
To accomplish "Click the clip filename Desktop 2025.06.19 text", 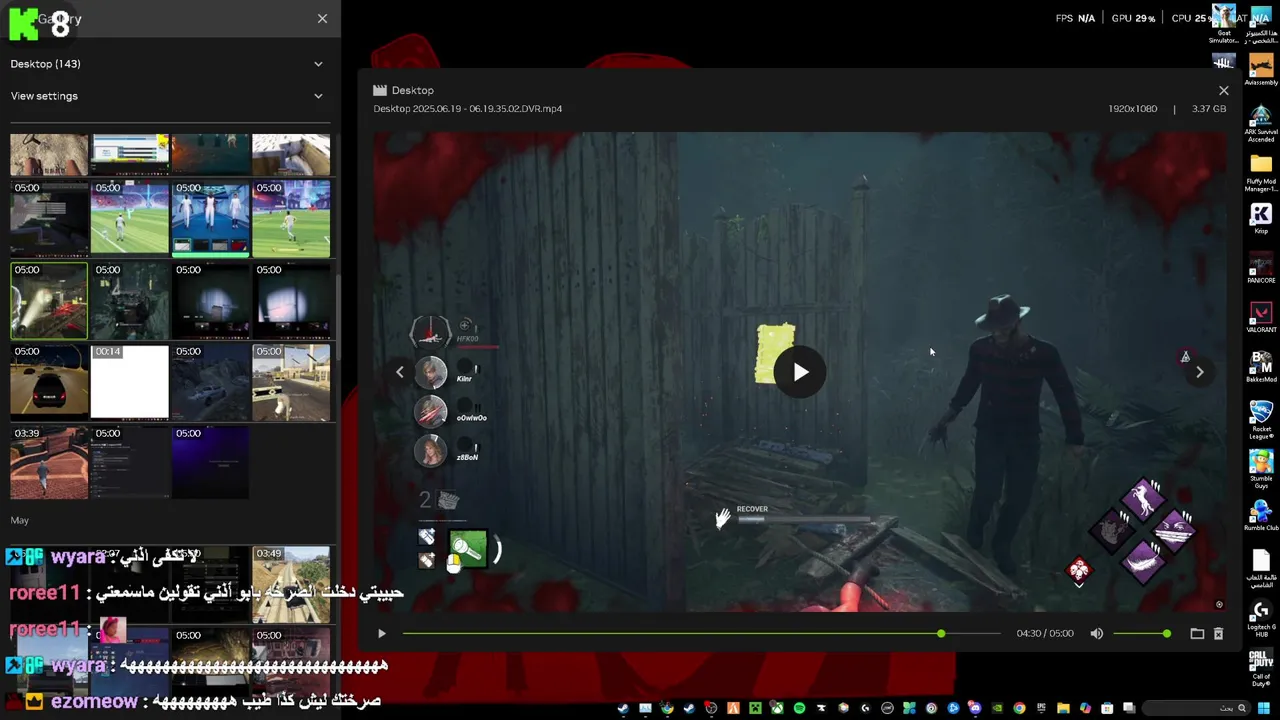I will click(468, 108).
